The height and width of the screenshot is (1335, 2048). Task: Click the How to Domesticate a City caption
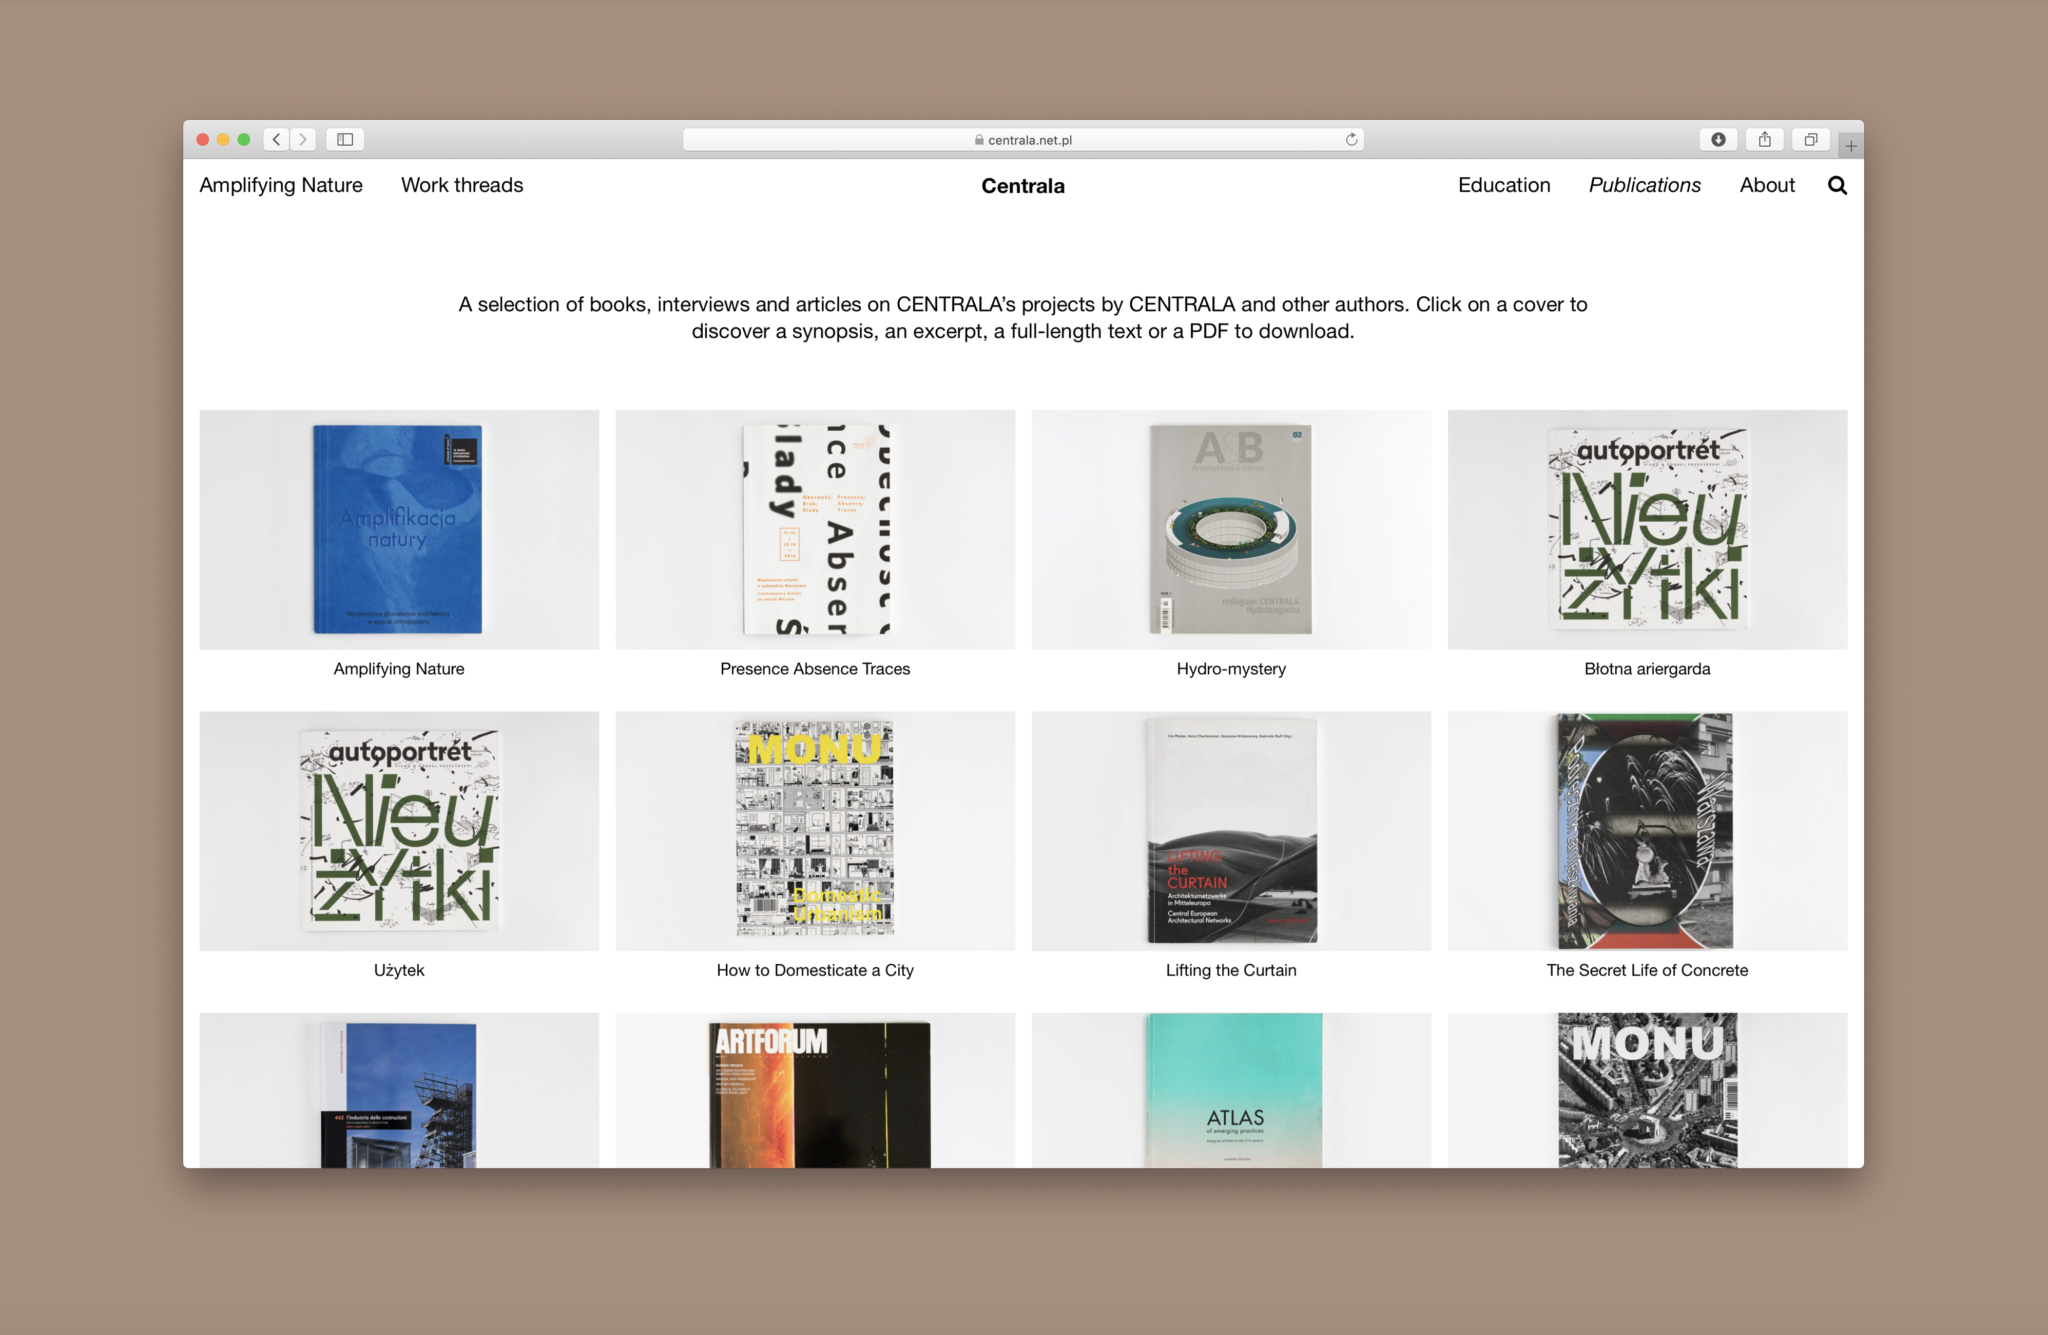pyautogui.click(x=815, y=970)
